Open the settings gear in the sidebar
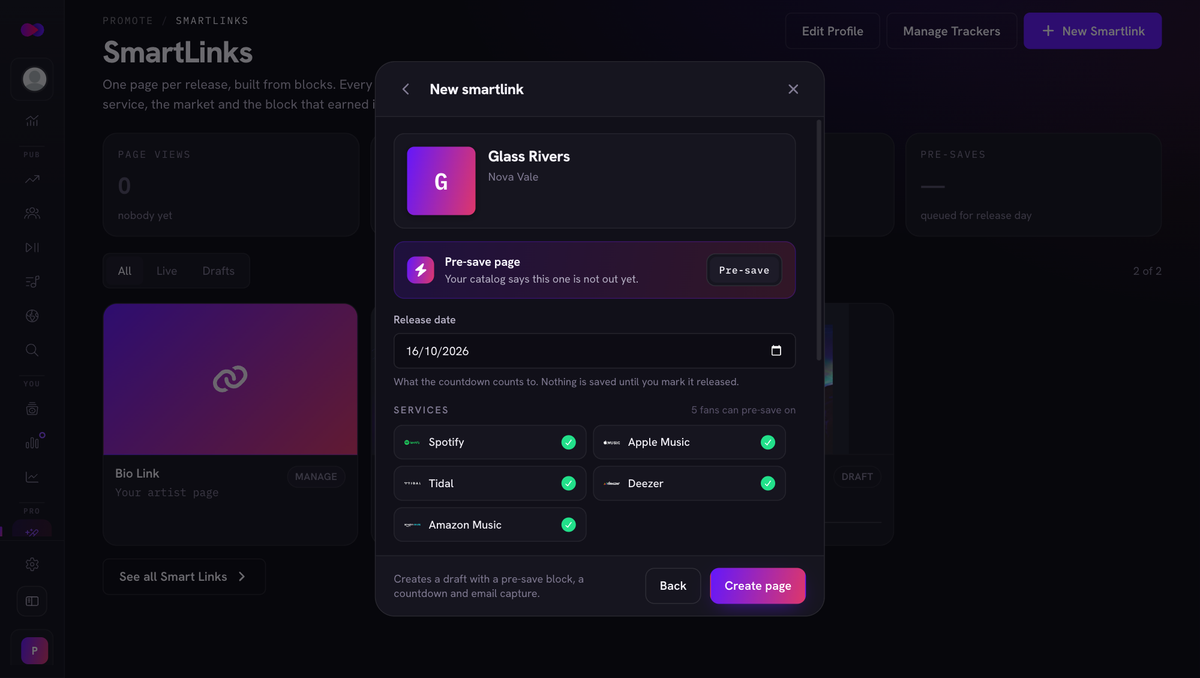Image resolution: width=1200 pixels, height=678 pixels. pos(32,565)
